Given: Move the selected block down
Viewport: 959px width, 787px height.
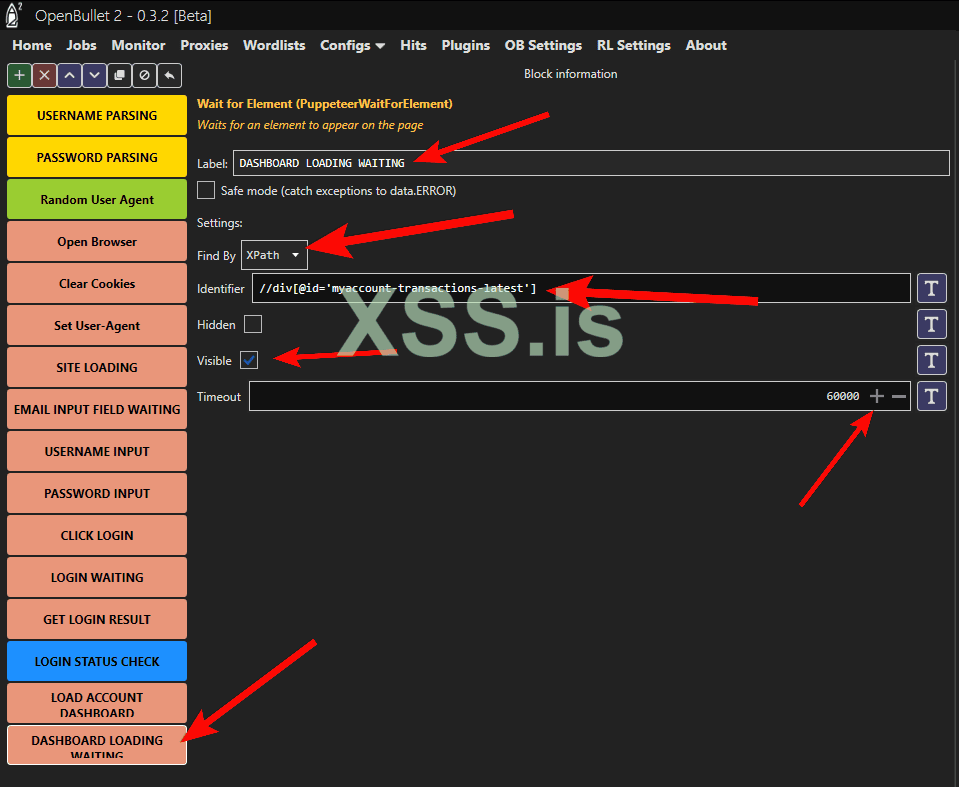Looking at the screenshot, I should tap(94, 76).
